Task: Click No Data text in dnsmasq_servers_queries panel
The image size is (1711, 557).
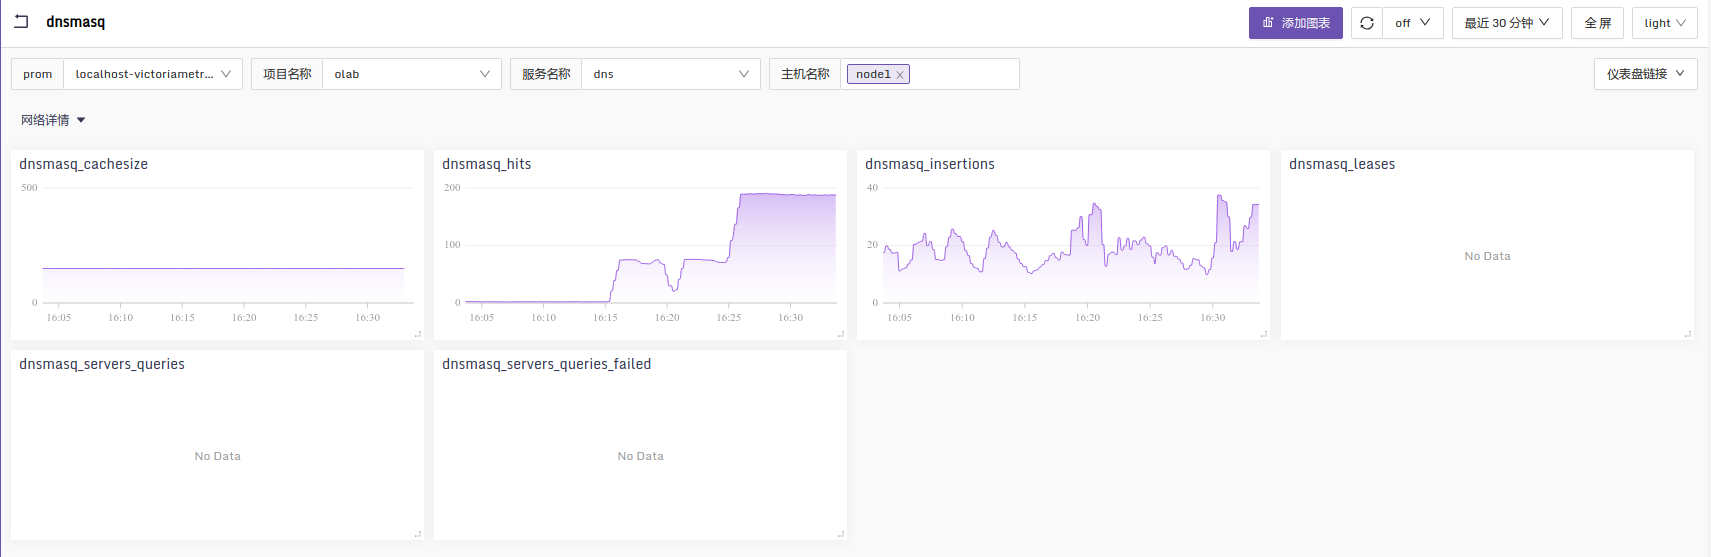Action: tap(217, 456)
